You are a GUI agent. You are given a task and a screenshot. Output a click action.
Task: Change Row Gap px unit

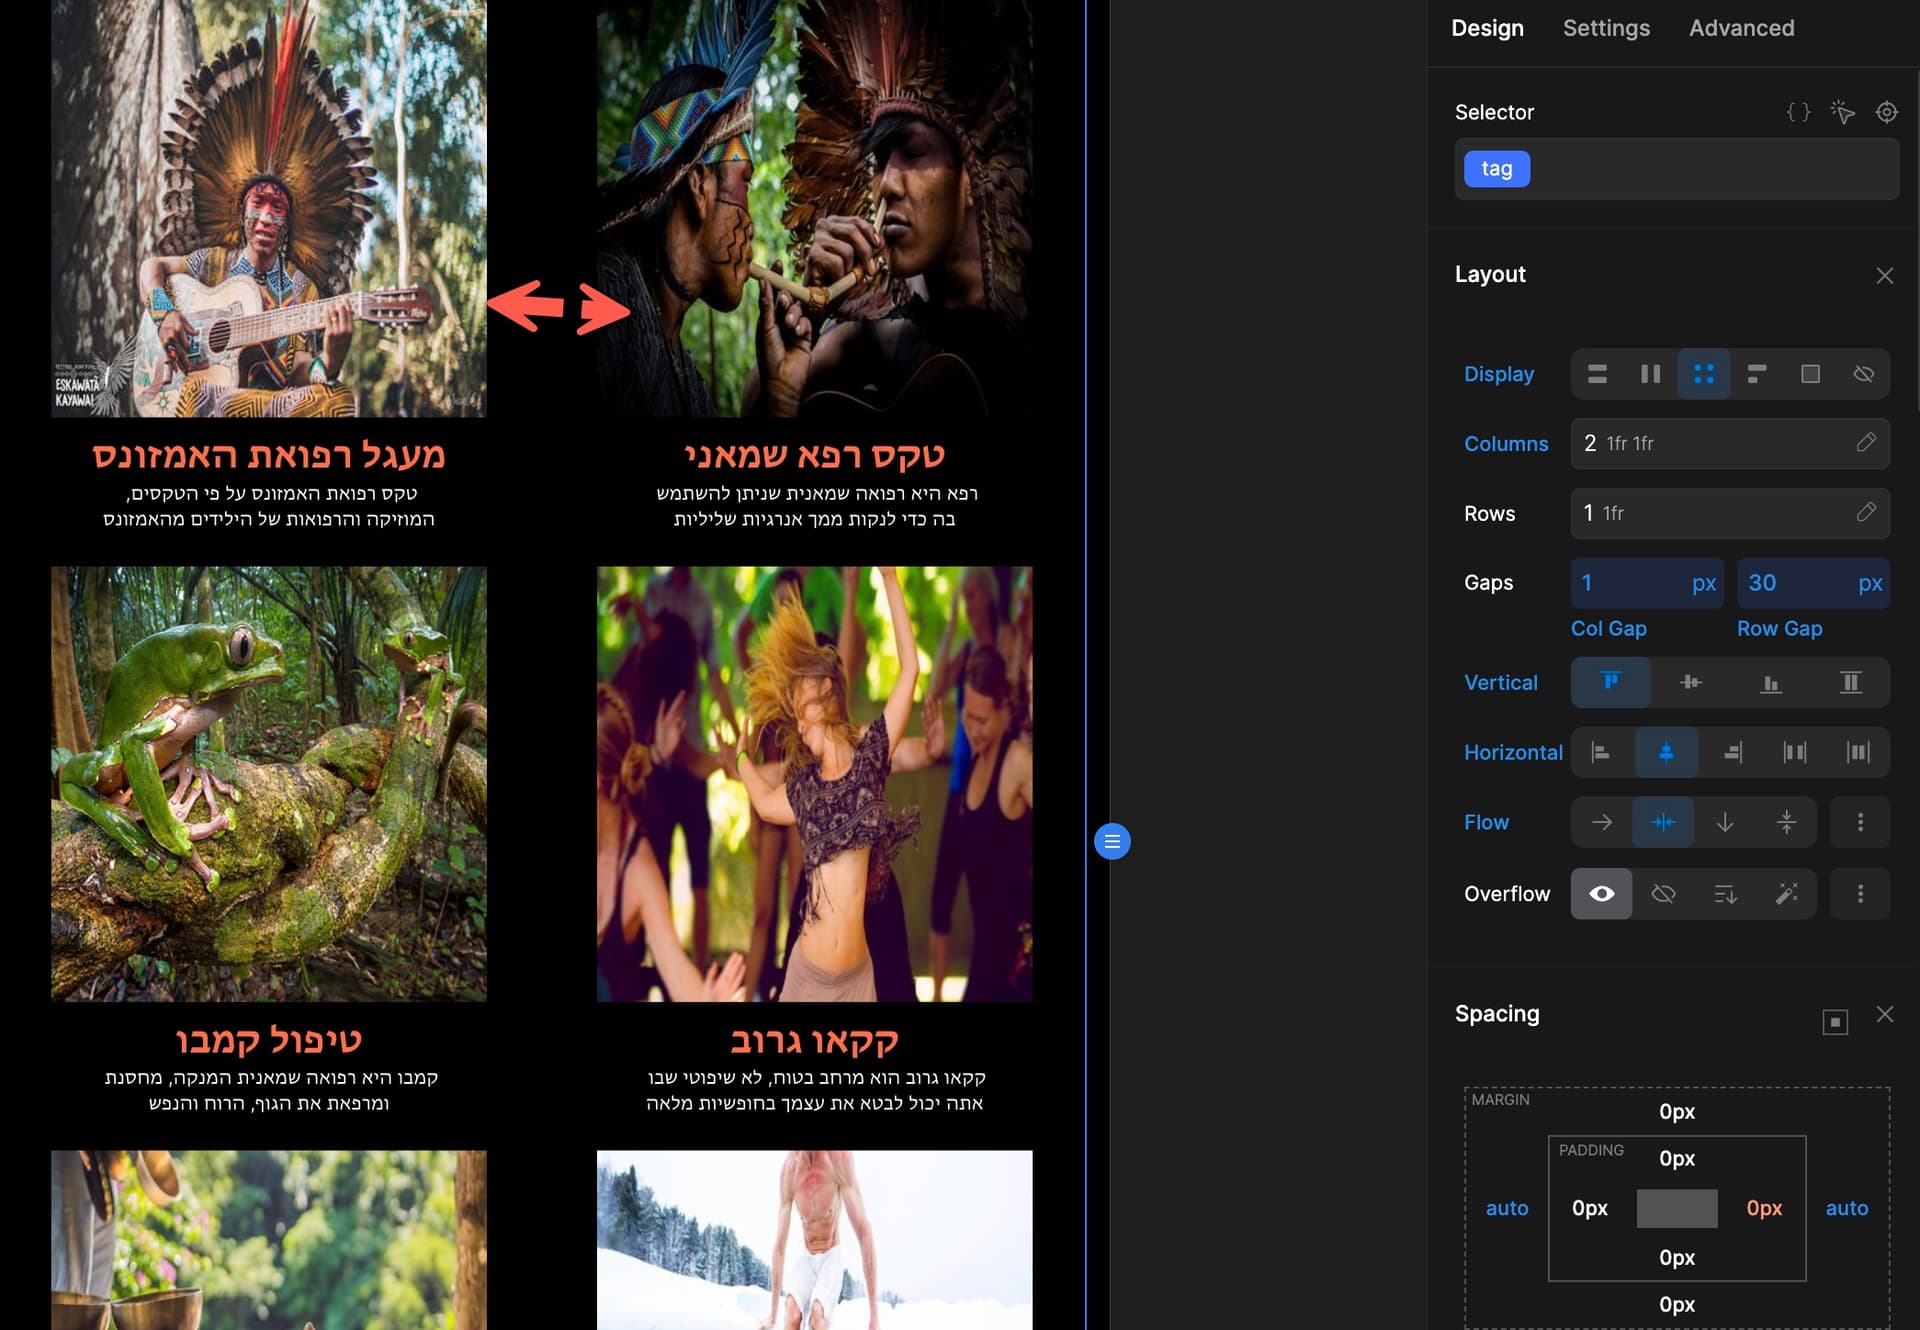point(1870,584)
